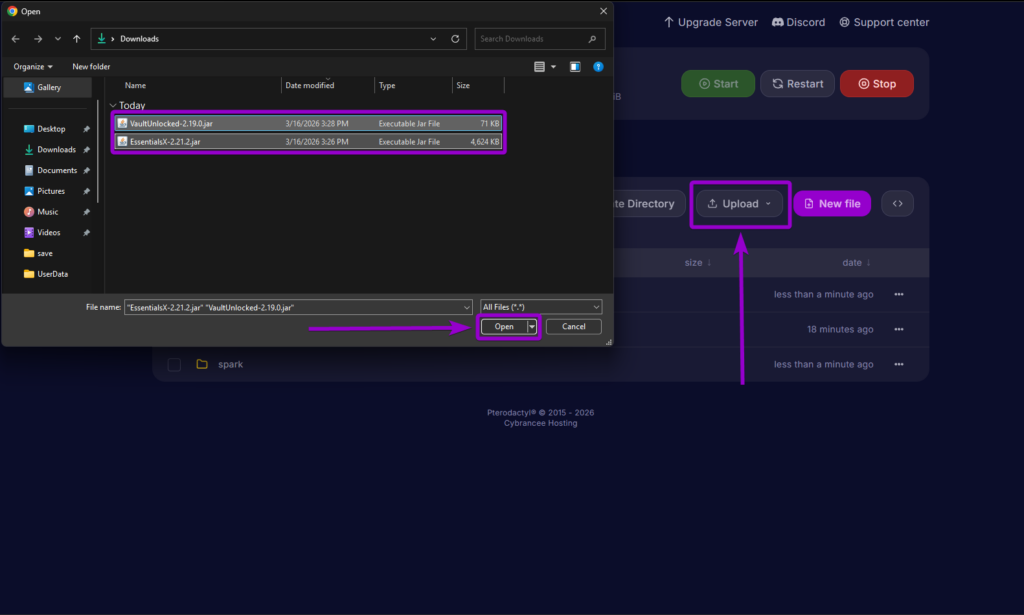This screenshot has width=1024, height=615.
Task: Click New folder in the dialog toolbar
Action: pyautogui.click(x=89, y=66)
